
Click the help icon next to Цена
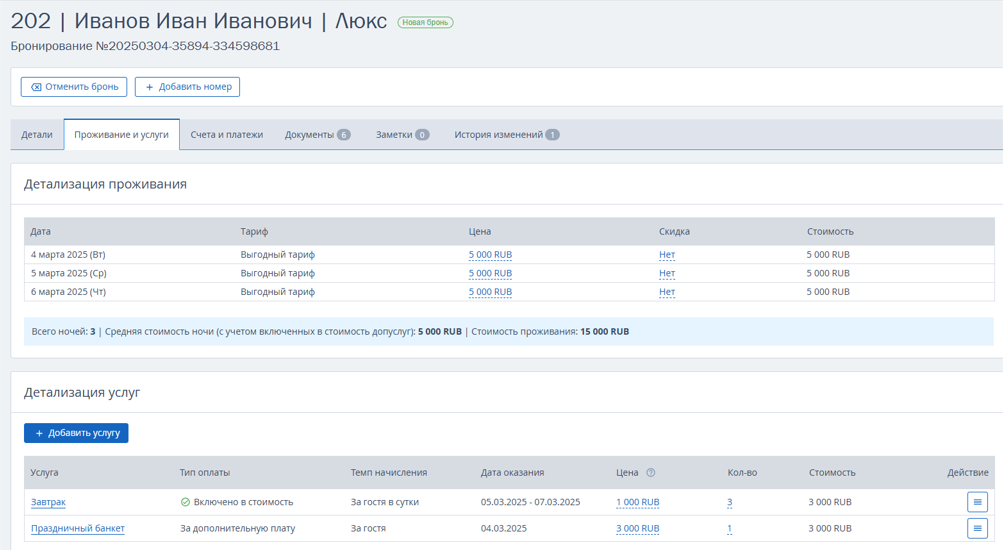click(x=651, y=473)
